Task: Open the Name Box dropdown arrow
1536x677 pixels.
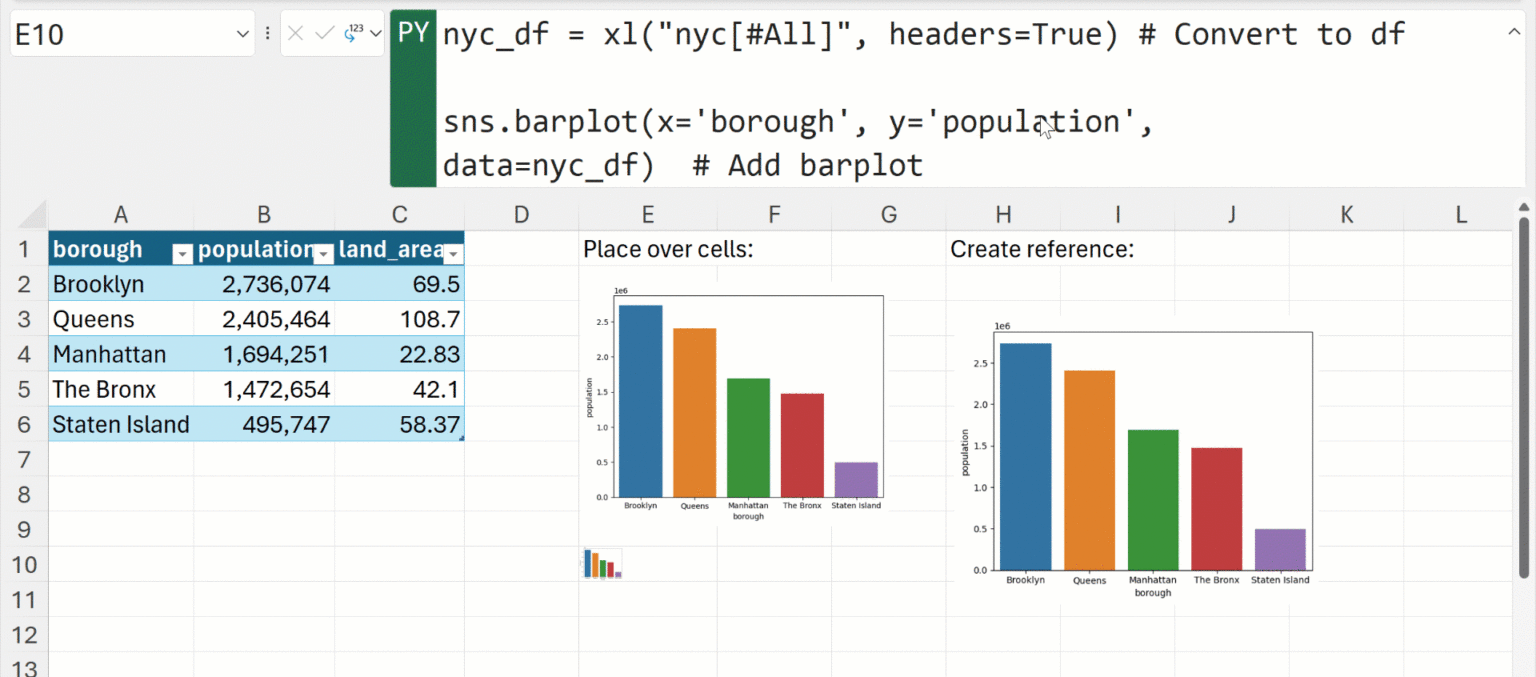Action: (242, 35)
